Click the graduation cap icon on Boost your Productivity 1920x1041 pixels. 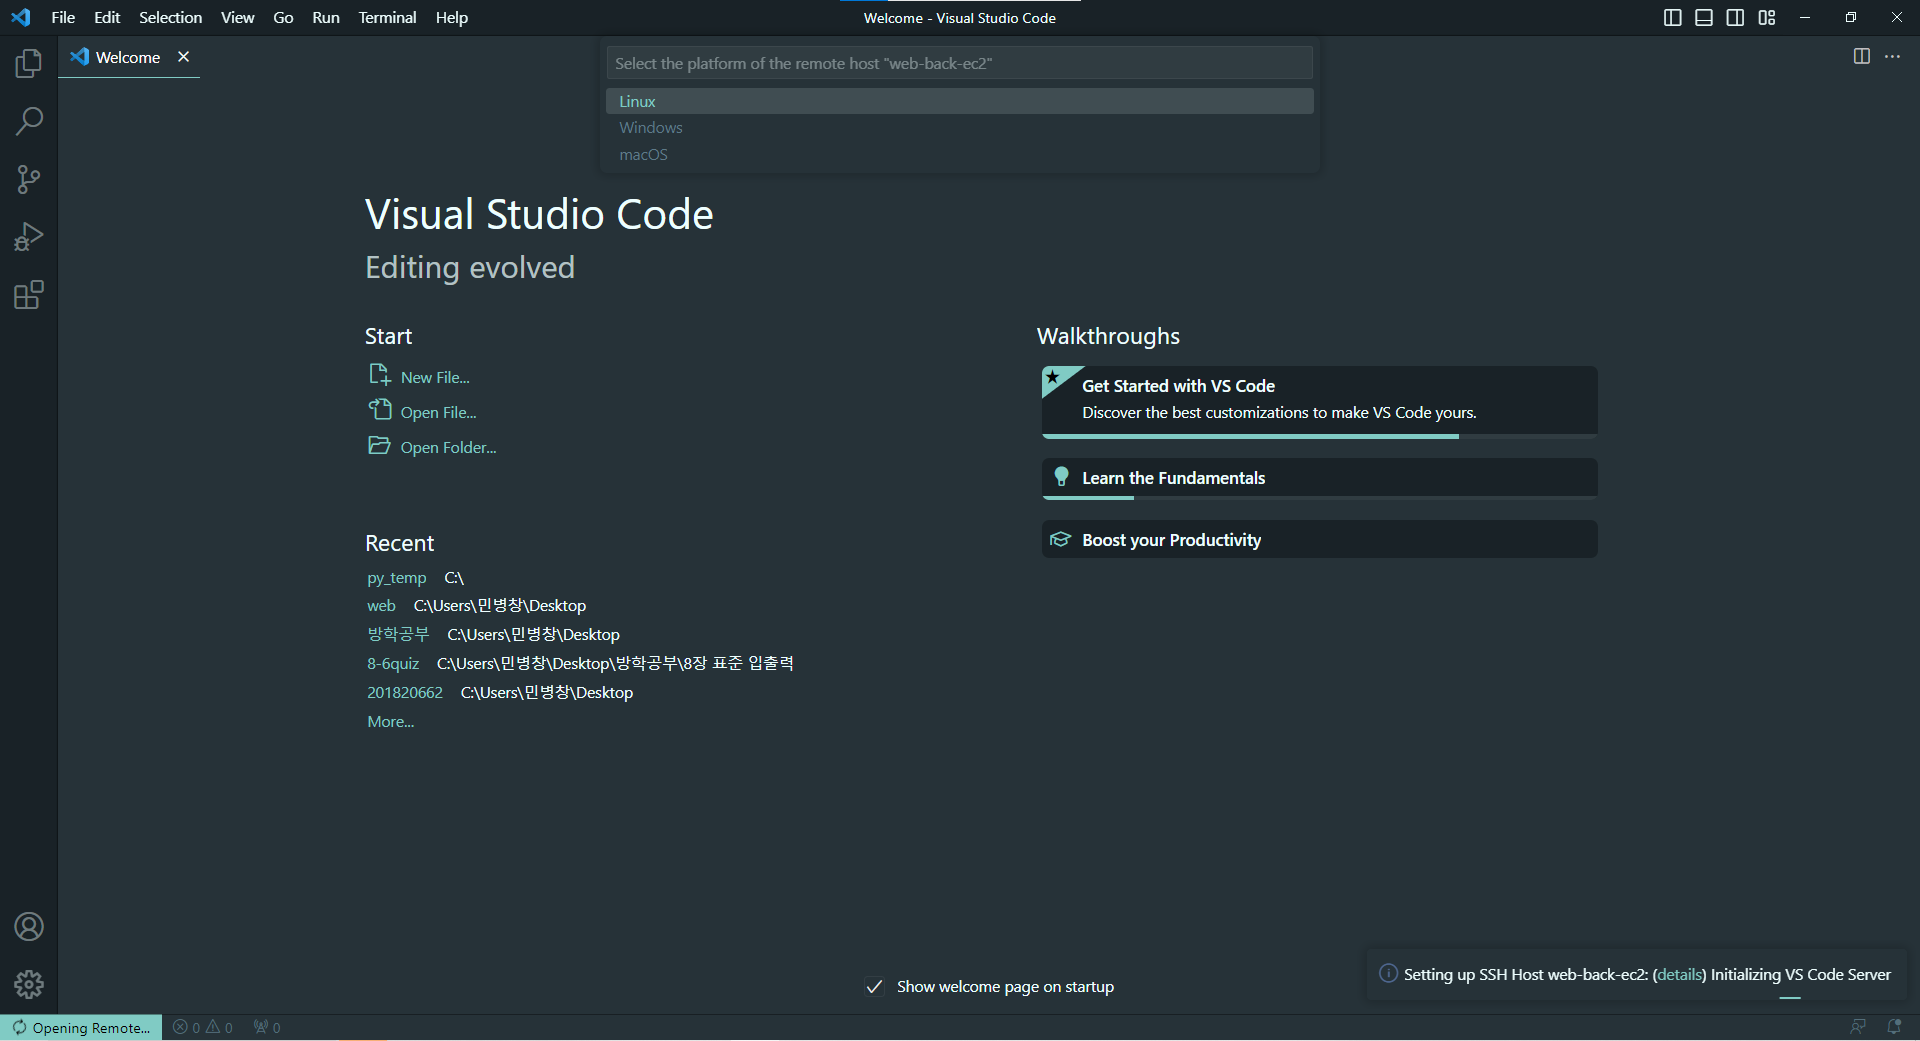(x=1060, y=540)
